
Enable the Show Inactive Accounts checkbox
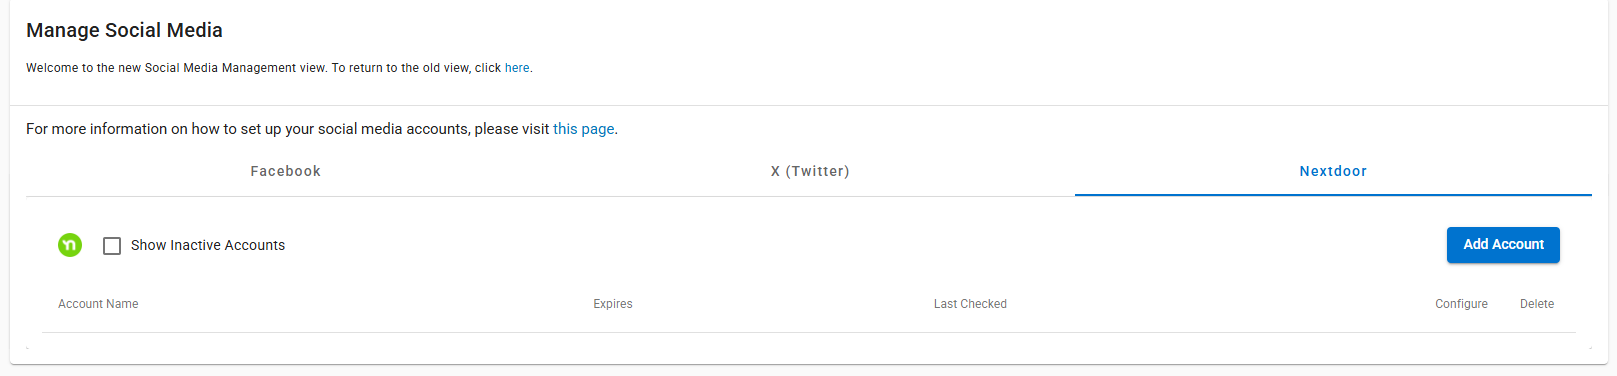(x=112, y=246)
